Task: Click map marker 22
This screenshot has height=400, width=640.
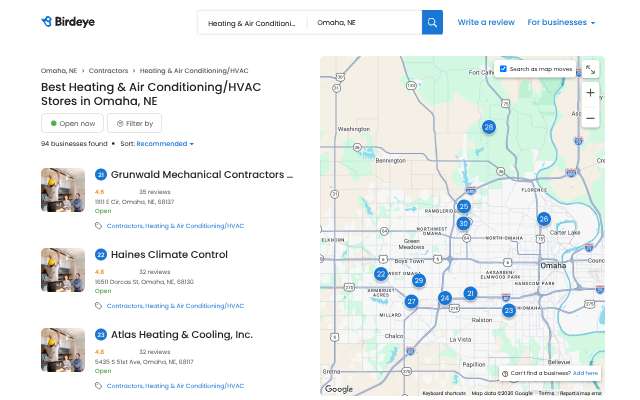Action: tap(381, 274)
